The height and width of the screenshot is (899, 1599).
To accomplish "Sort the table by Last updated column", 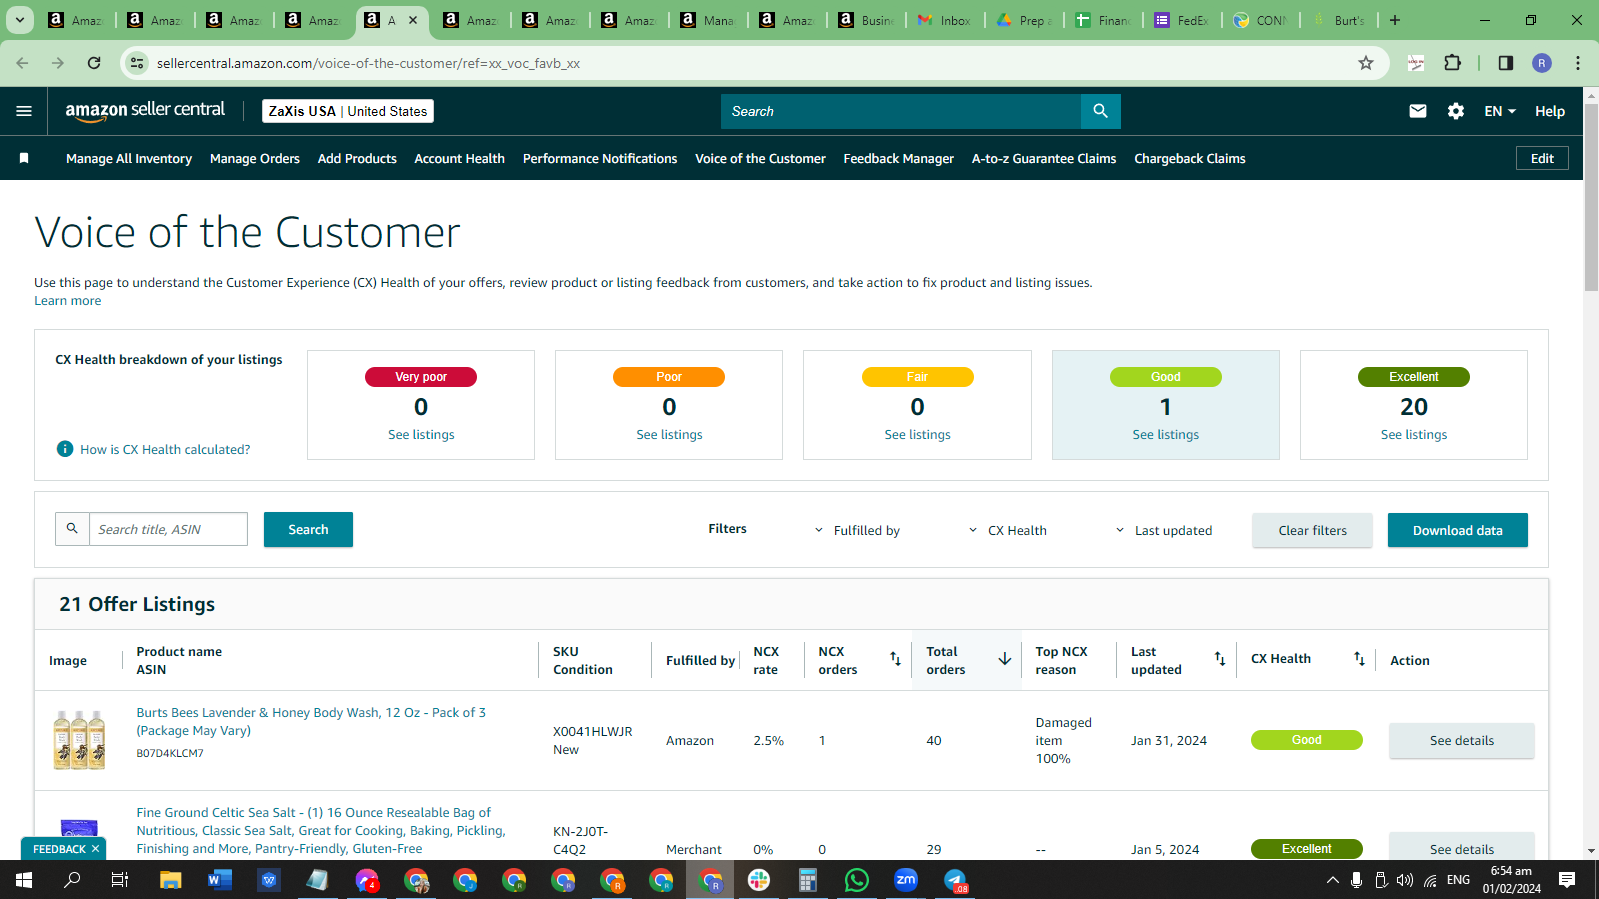I will [x=1220, y=658].
